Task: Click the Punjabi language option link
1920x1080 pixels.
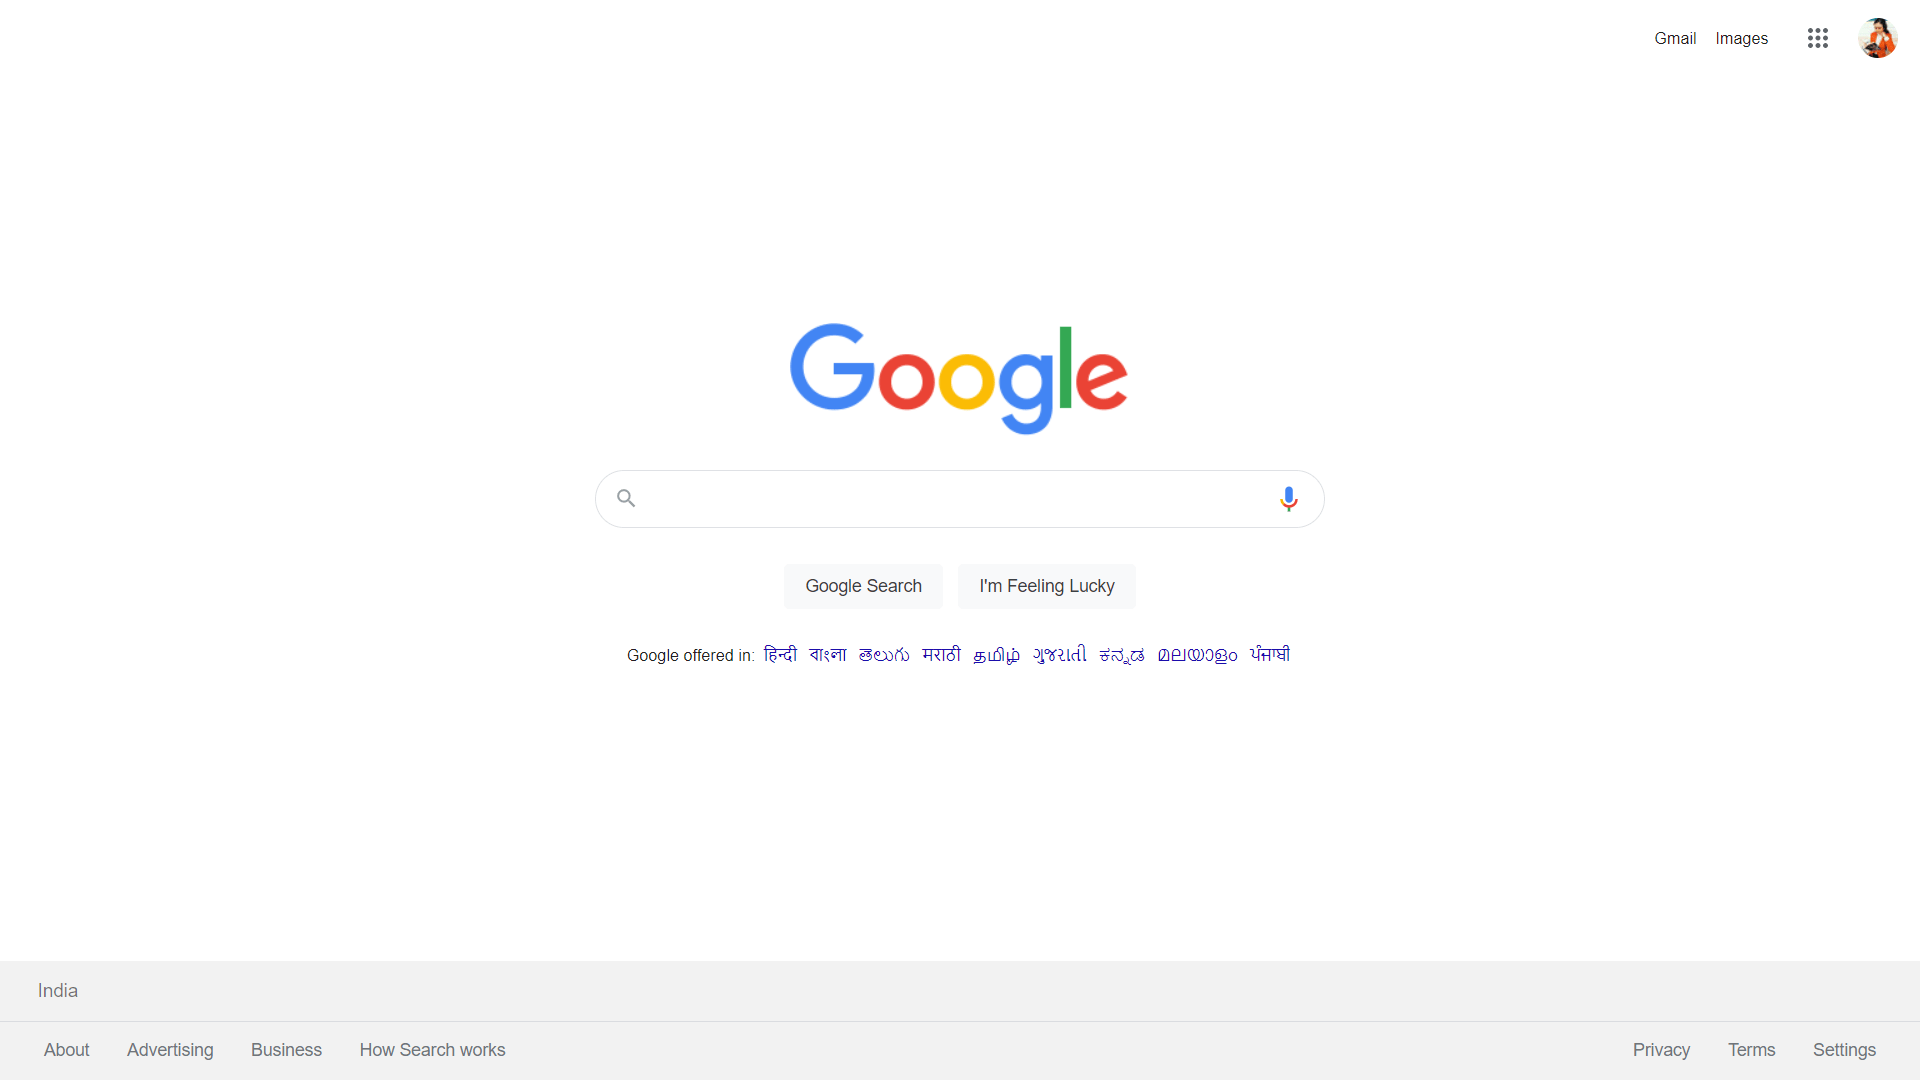Action: (1270, 654)
